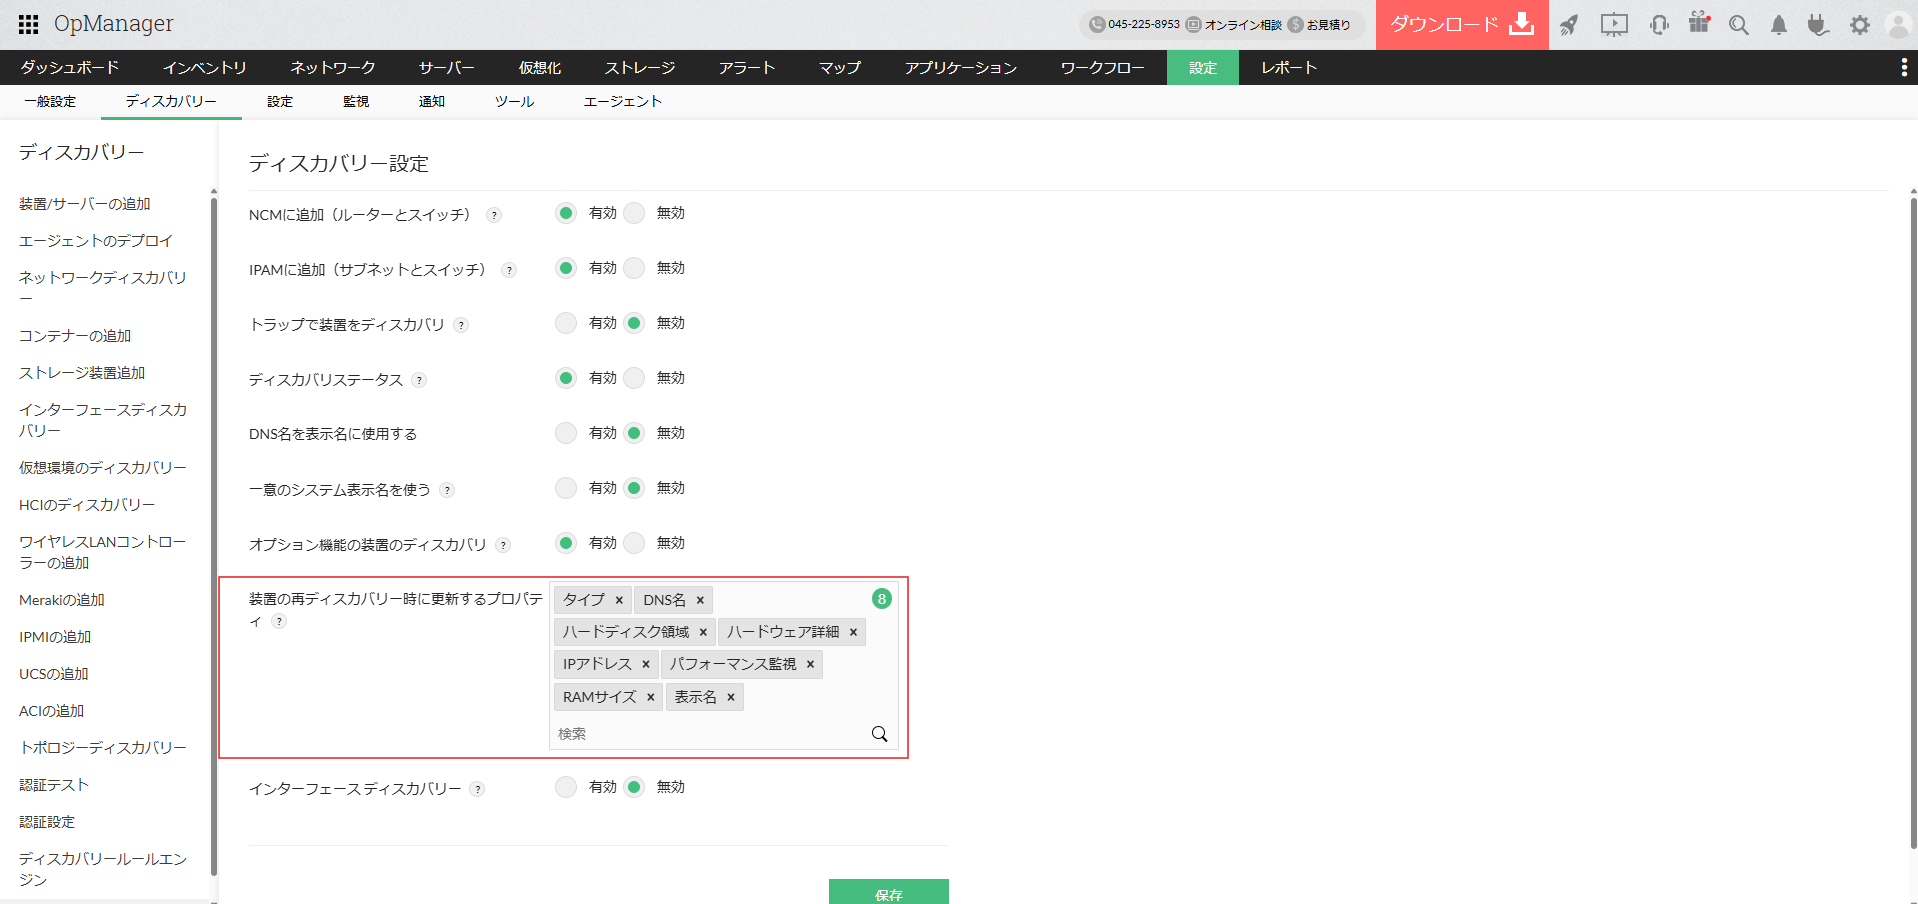Remove the パフォーマンス監視 tag

pos(810,664)
